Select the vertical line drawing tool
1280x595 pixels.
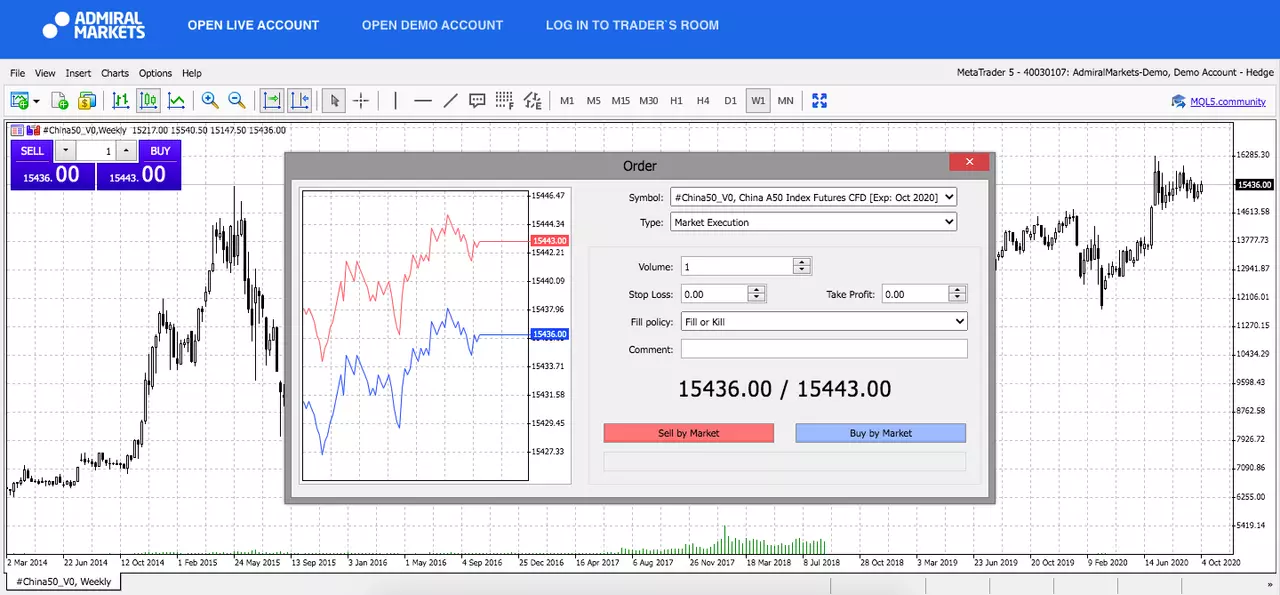click(396, 100)
